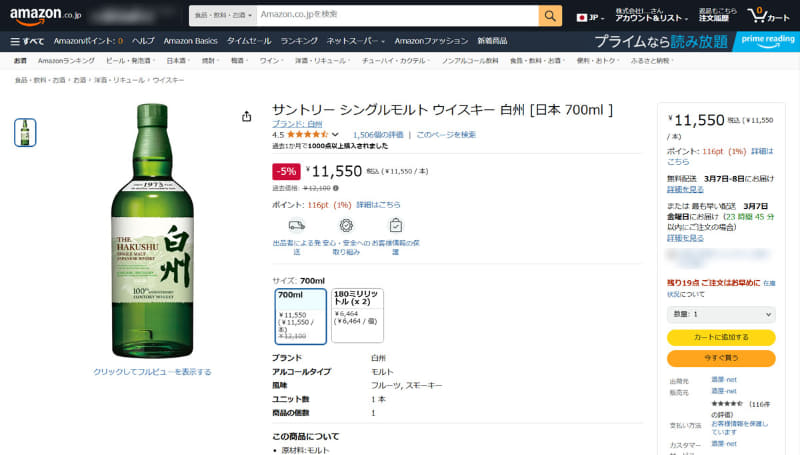Open Amazon Basics nav item
The image size is (800, 455).
pos(190,41)
